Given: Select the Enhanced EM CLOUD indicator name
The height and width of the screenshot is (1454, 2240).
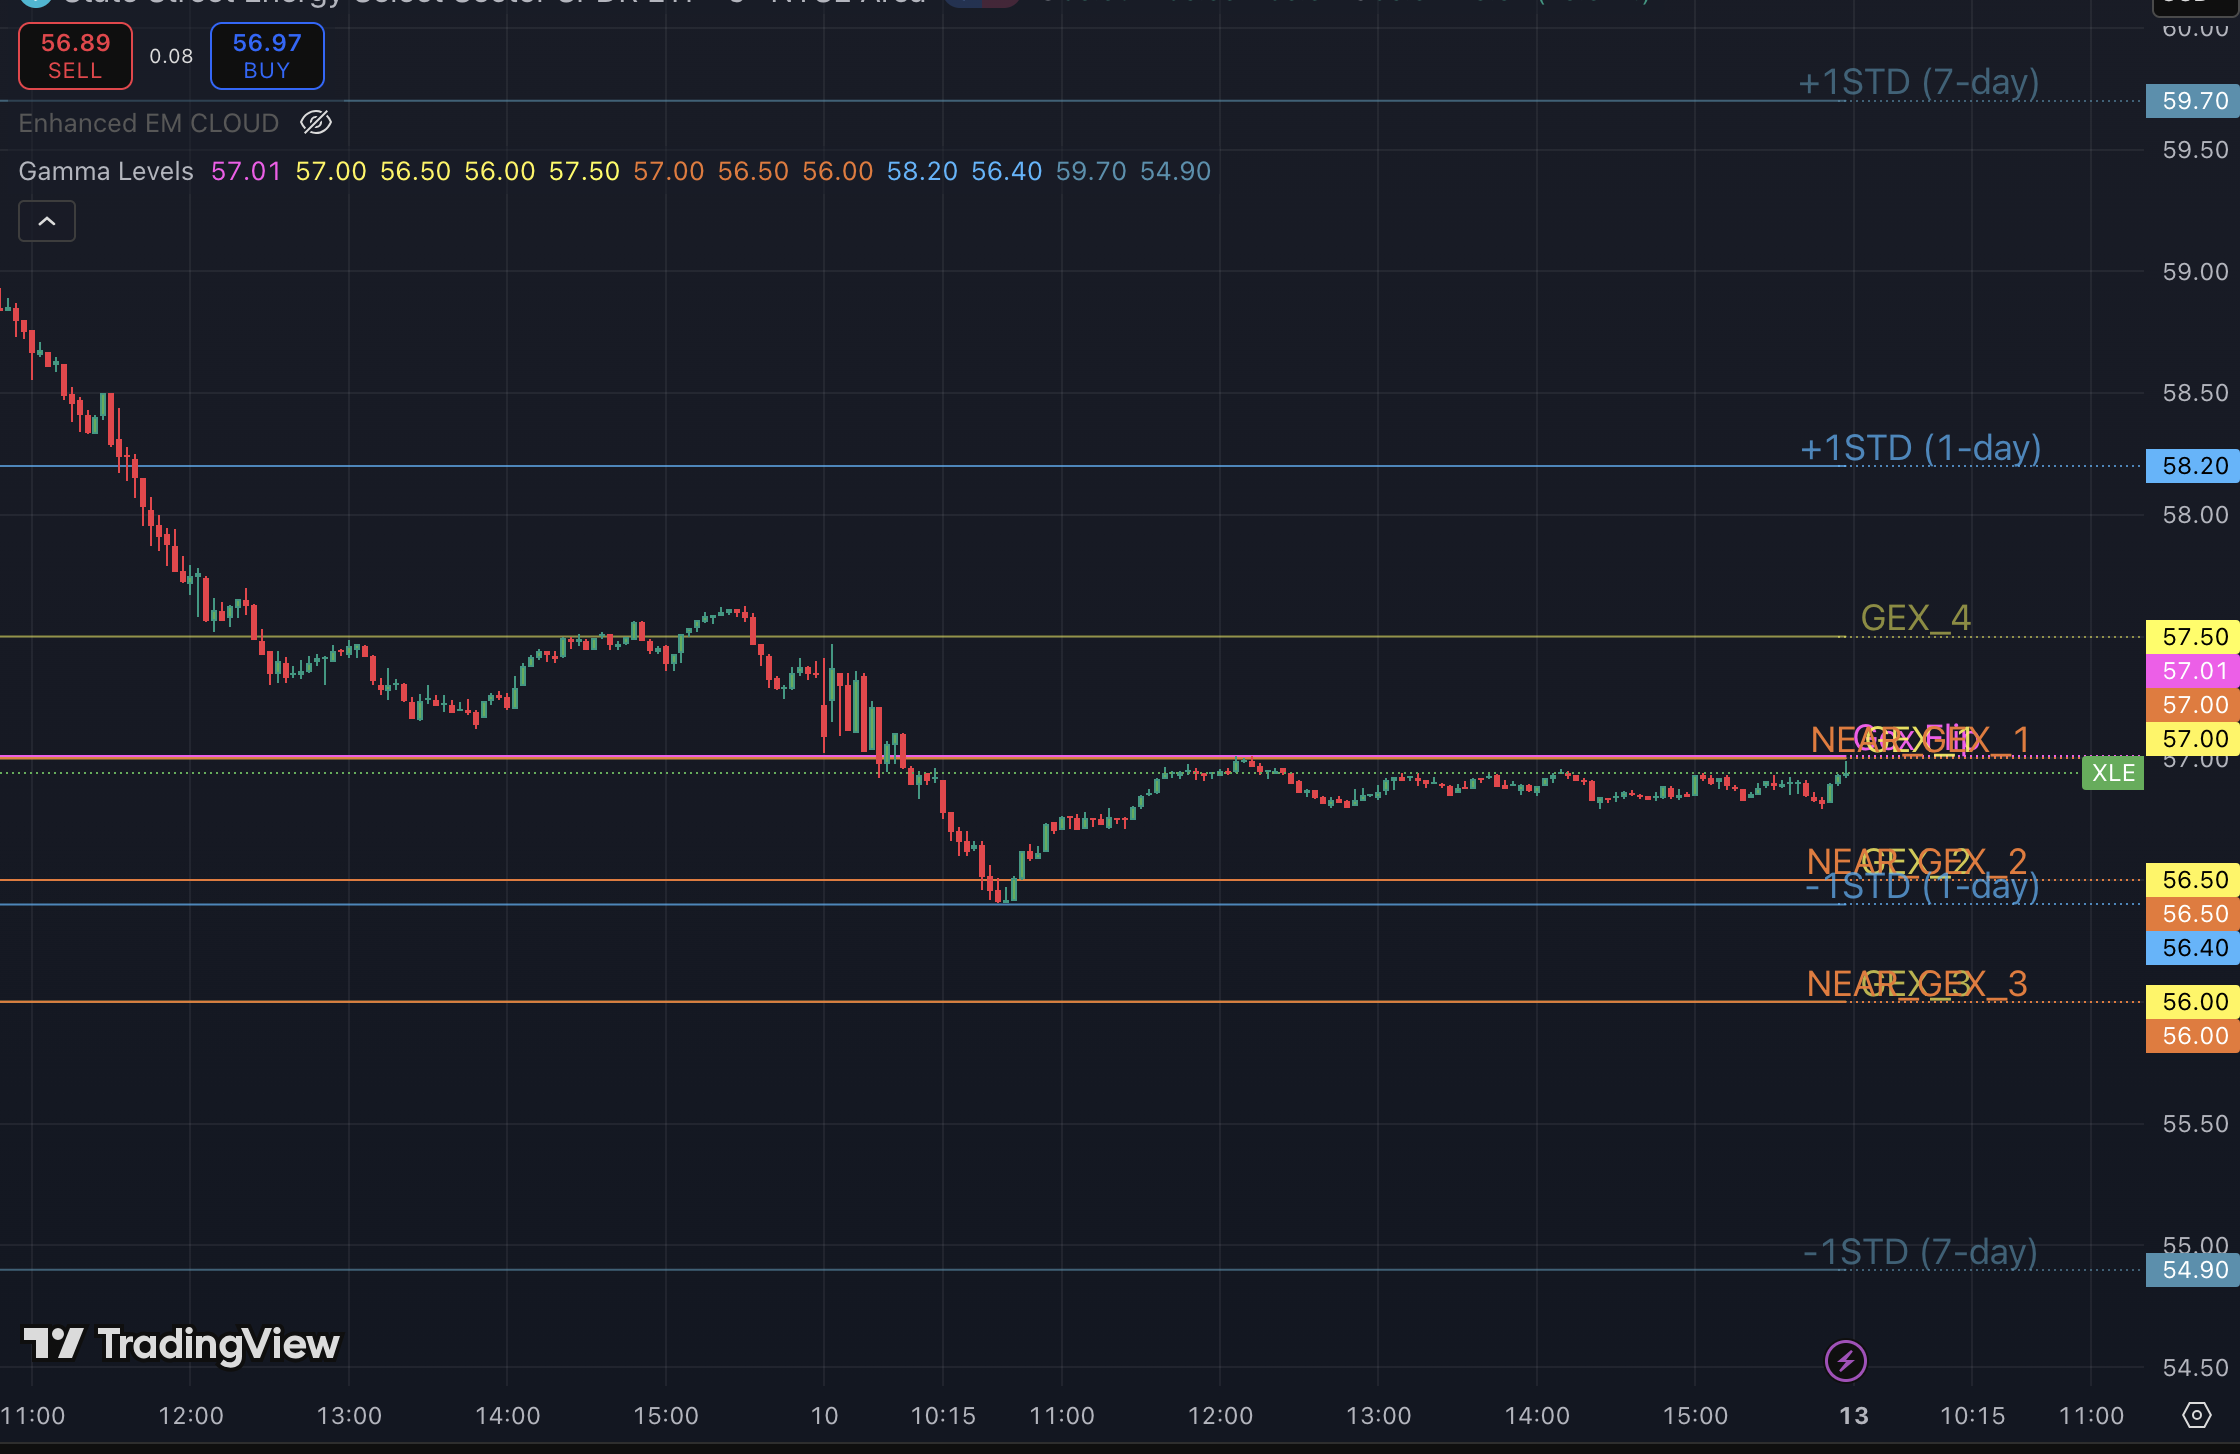Looking at the screenshot, I should coord(148,123).
